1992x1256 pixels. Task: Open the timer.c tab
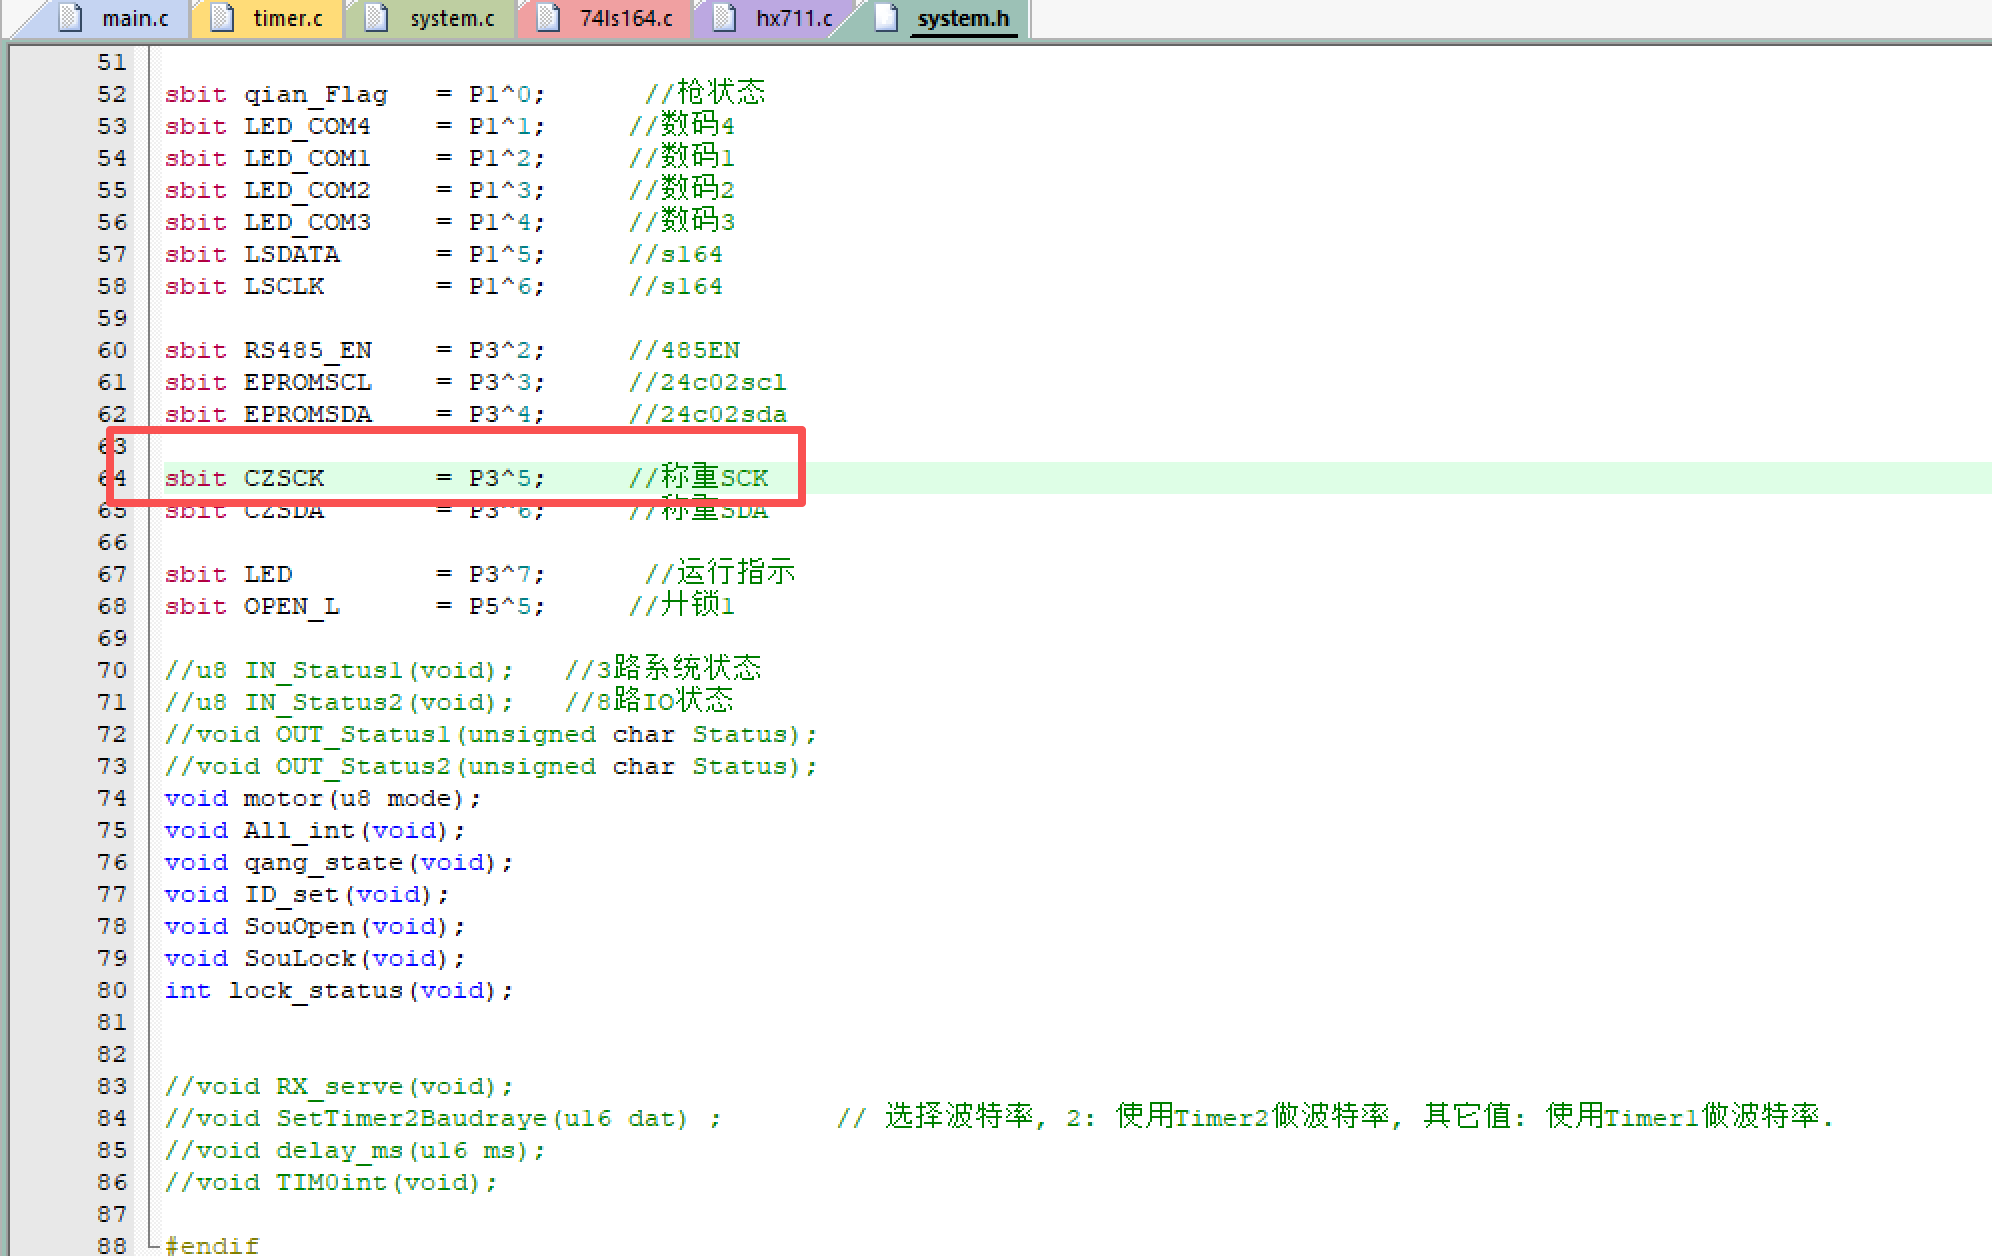(x=288, y=18)
